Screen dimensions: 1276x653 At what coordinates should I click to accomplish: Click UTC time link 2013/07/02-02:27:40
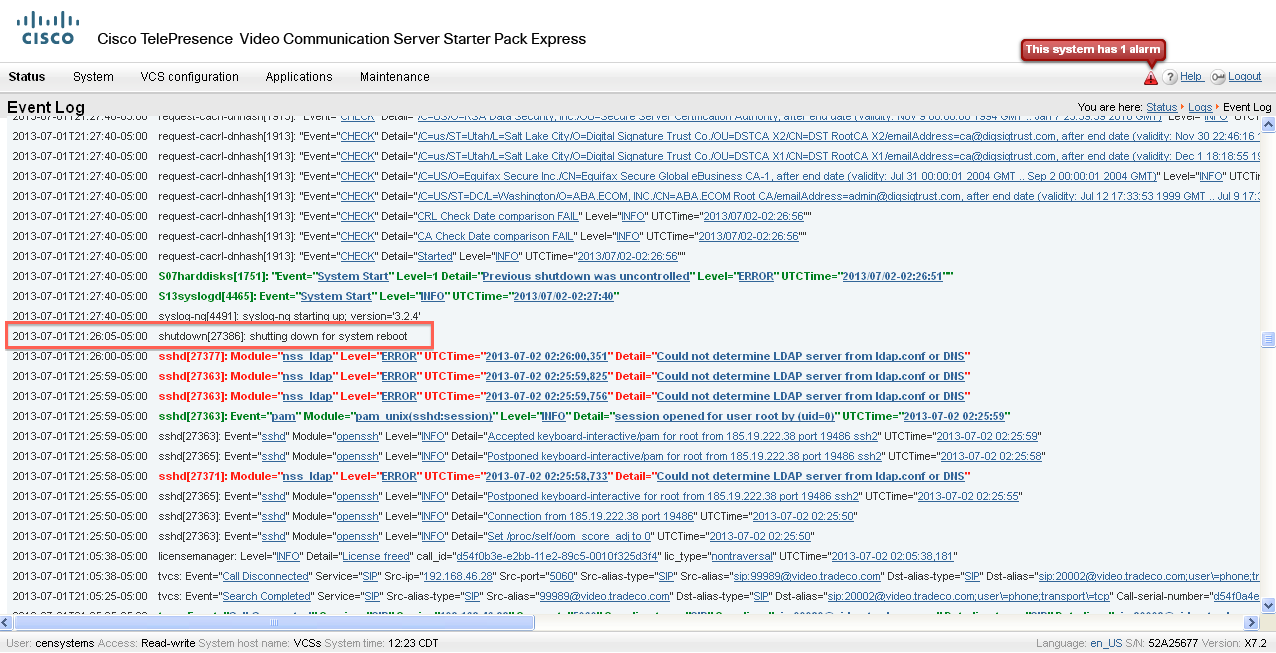pos(564,296)
